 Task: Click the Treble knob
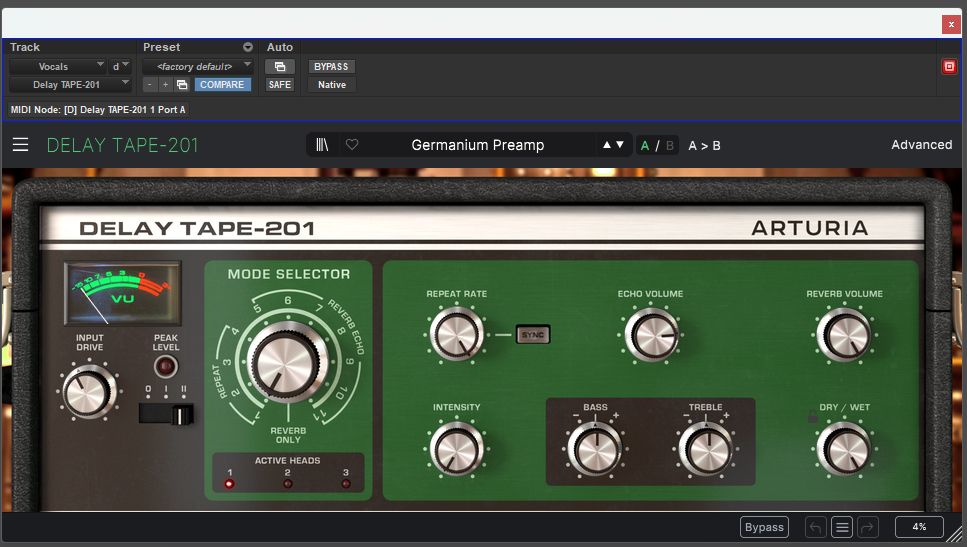[706, 449]
